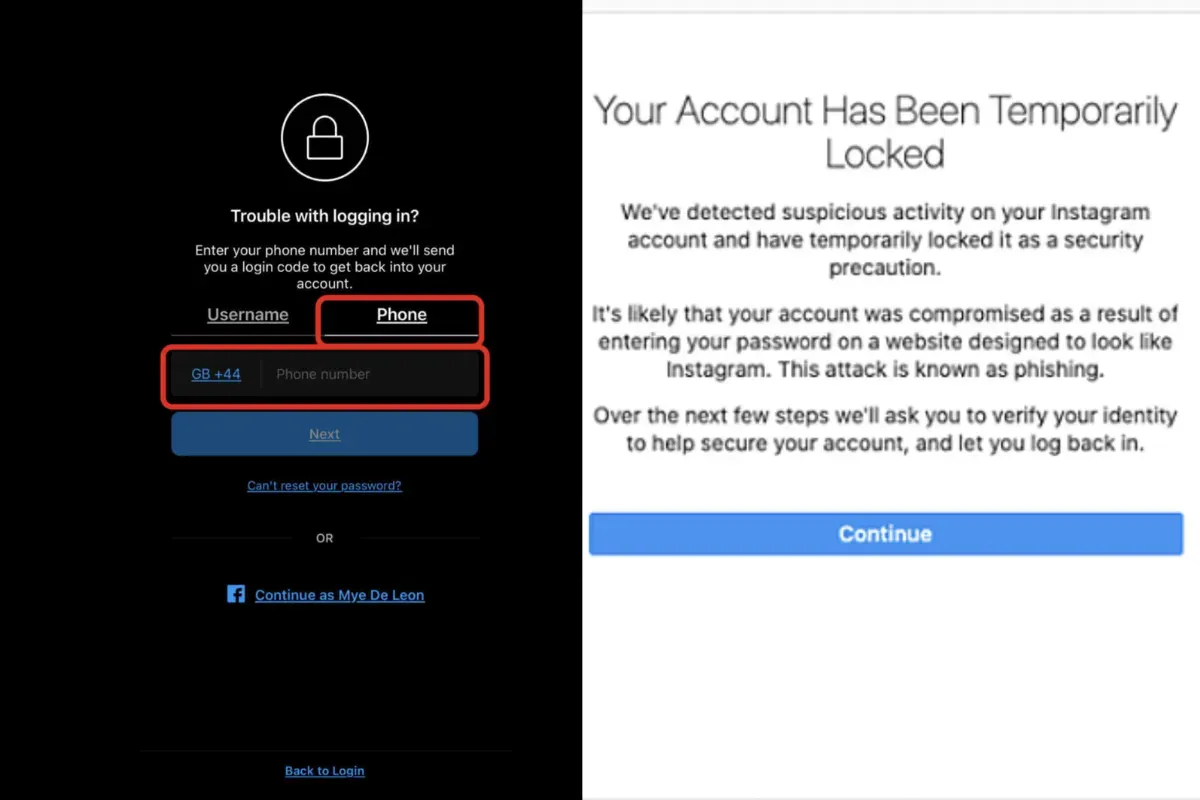
Task: Go to the Back to Login link
Action: [324, 771]
